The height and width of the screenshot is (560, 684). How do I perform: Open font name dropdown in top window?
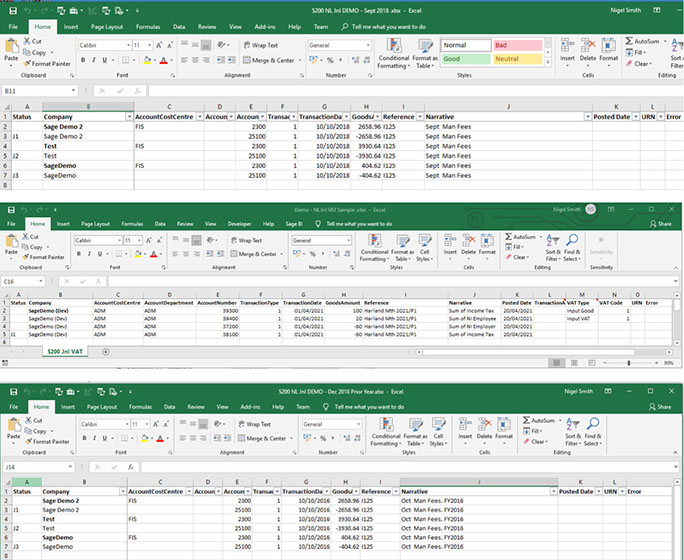pos(128,45)
